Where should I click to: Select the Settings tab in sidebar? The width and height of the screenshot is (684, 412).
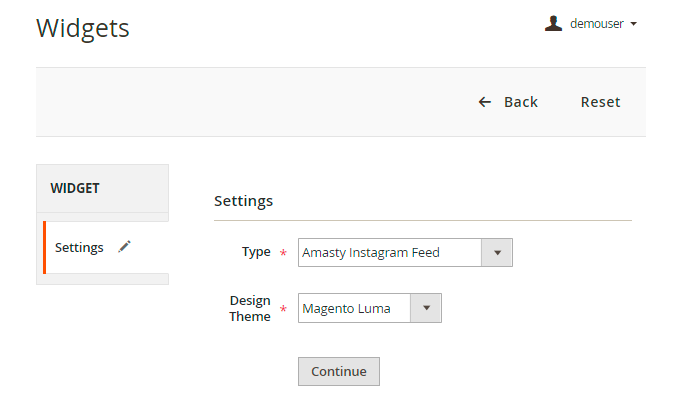pyautogui.click(x=79, y=247)
